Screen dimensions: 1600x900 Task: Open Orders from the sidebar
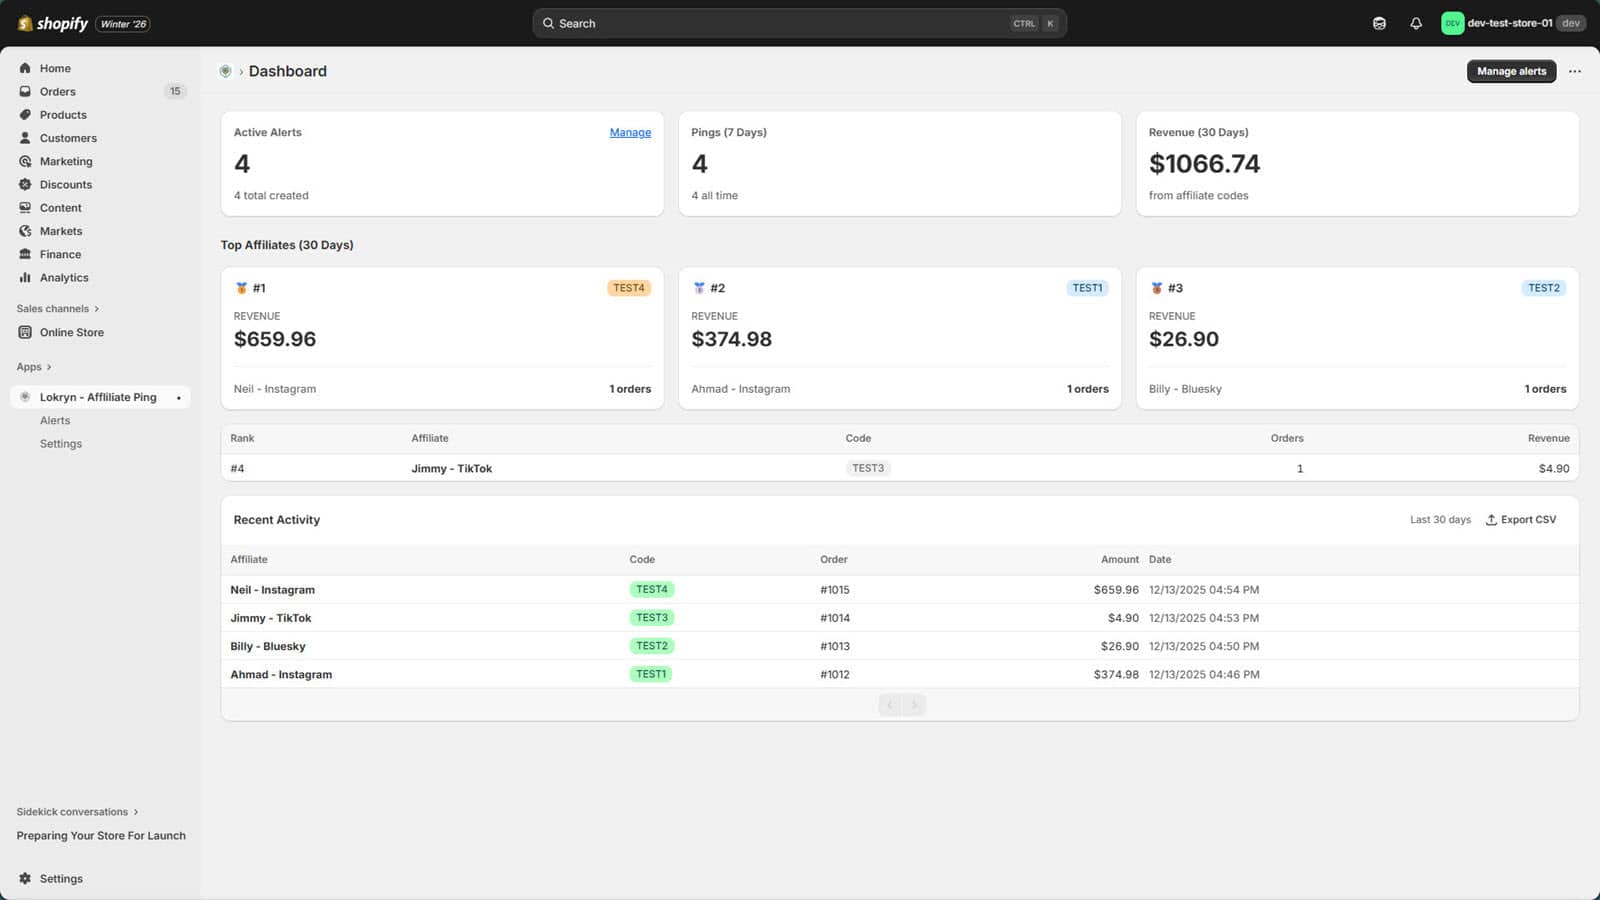(57, 91)
